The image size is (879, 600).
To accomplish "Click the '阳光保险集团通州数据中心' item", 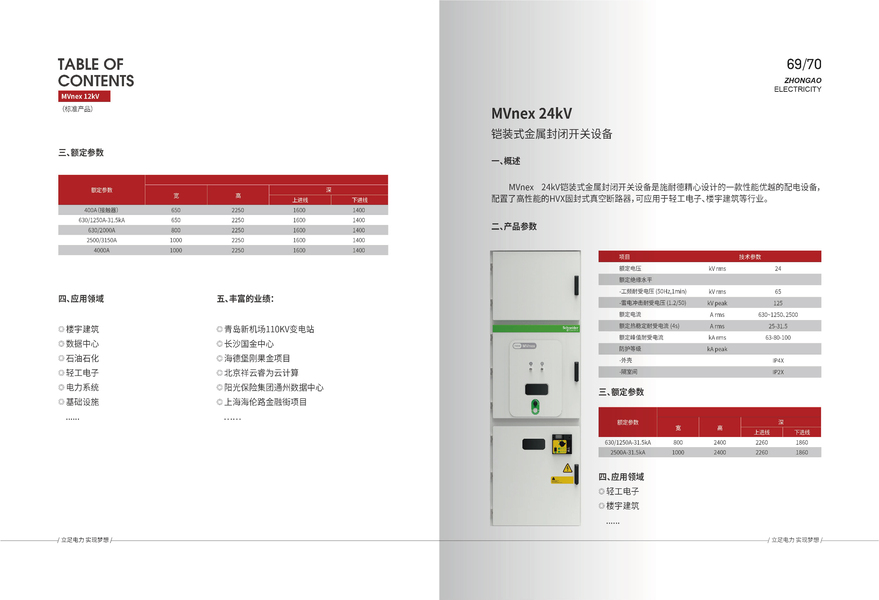I will [274, 387].
